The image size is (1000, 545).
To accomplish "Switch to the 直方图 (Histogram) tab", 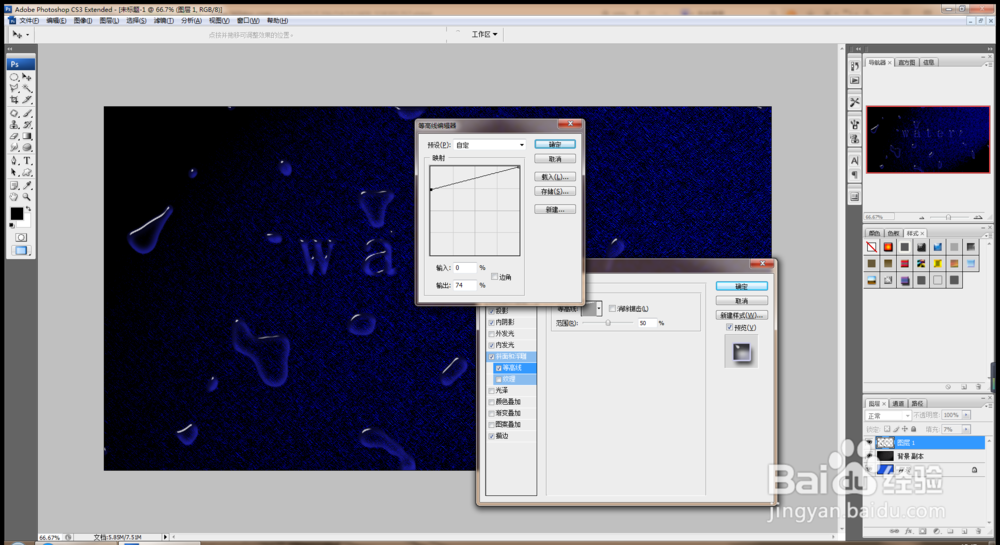I will click(906, 62).
